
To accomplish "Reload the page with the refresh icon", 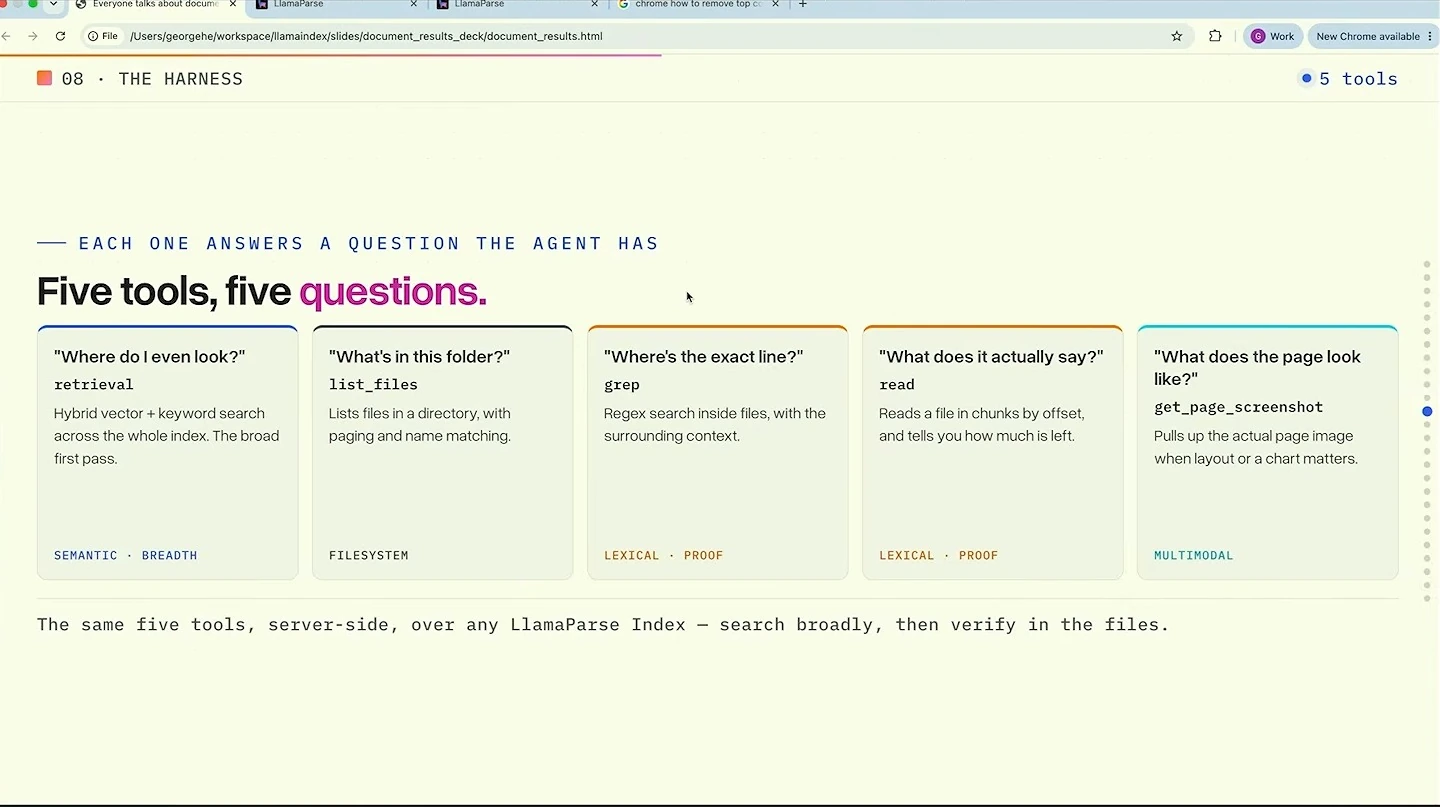I will (x=60, y=36).
